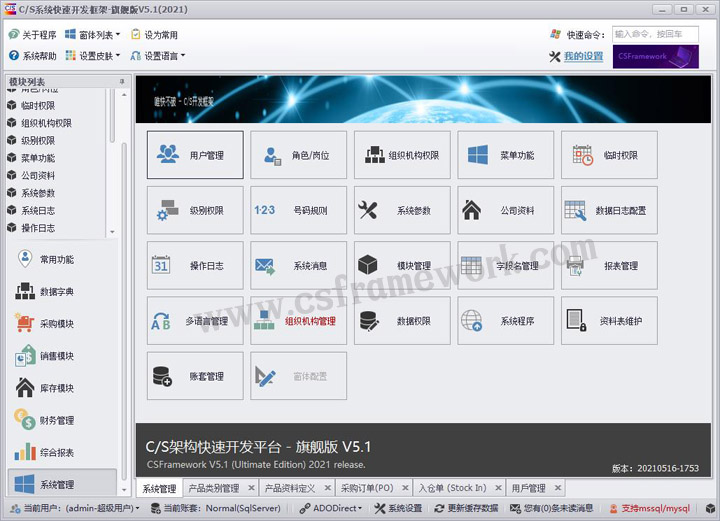Open 模块管理 cube tile
This screenshot has width=720, height=521.
point(402,266)
